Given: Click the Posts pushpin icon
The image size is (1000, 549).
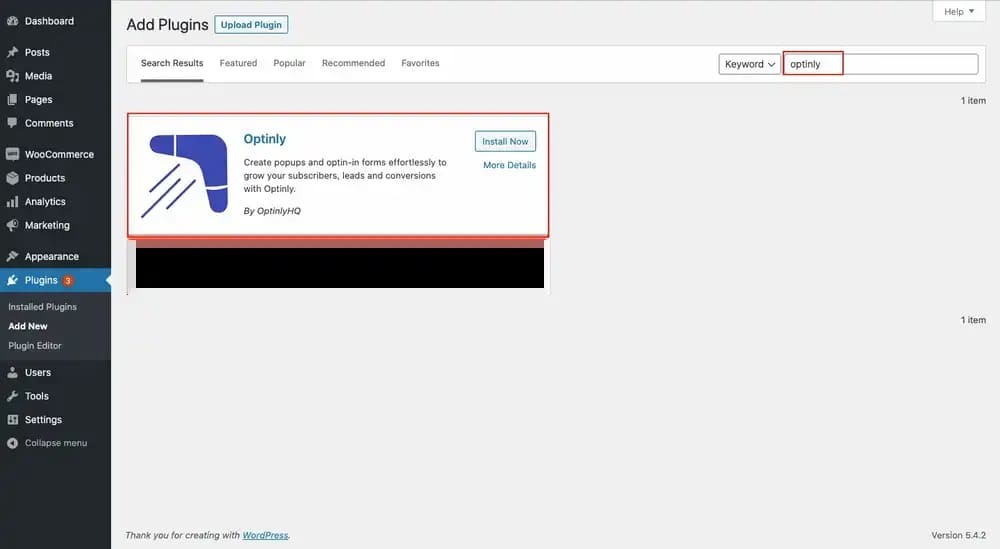Looking at the screenshot, I should point(12,52).
